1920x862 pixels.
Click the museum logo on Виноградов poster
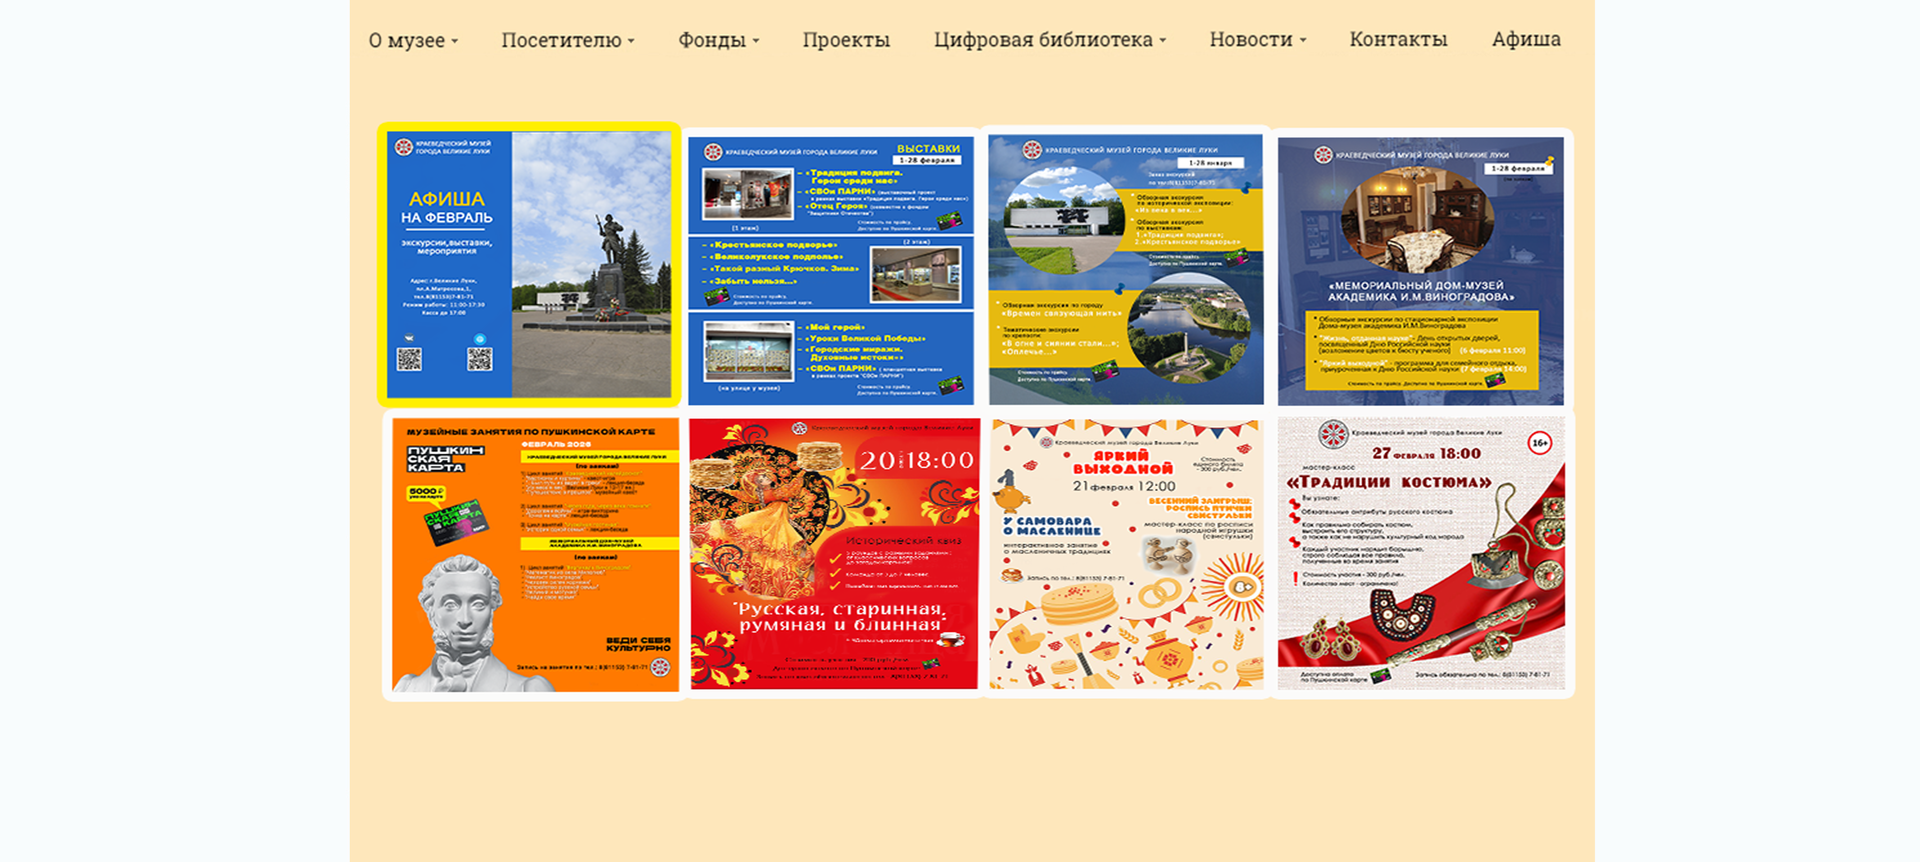tap(1322, 155)
